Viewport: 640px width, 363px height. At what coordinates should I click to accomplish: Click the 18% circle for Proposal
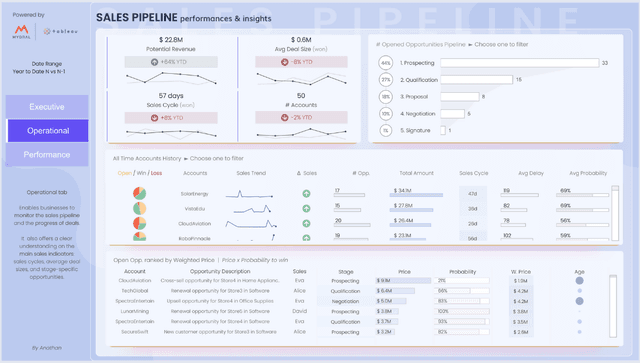coord(386,97)
